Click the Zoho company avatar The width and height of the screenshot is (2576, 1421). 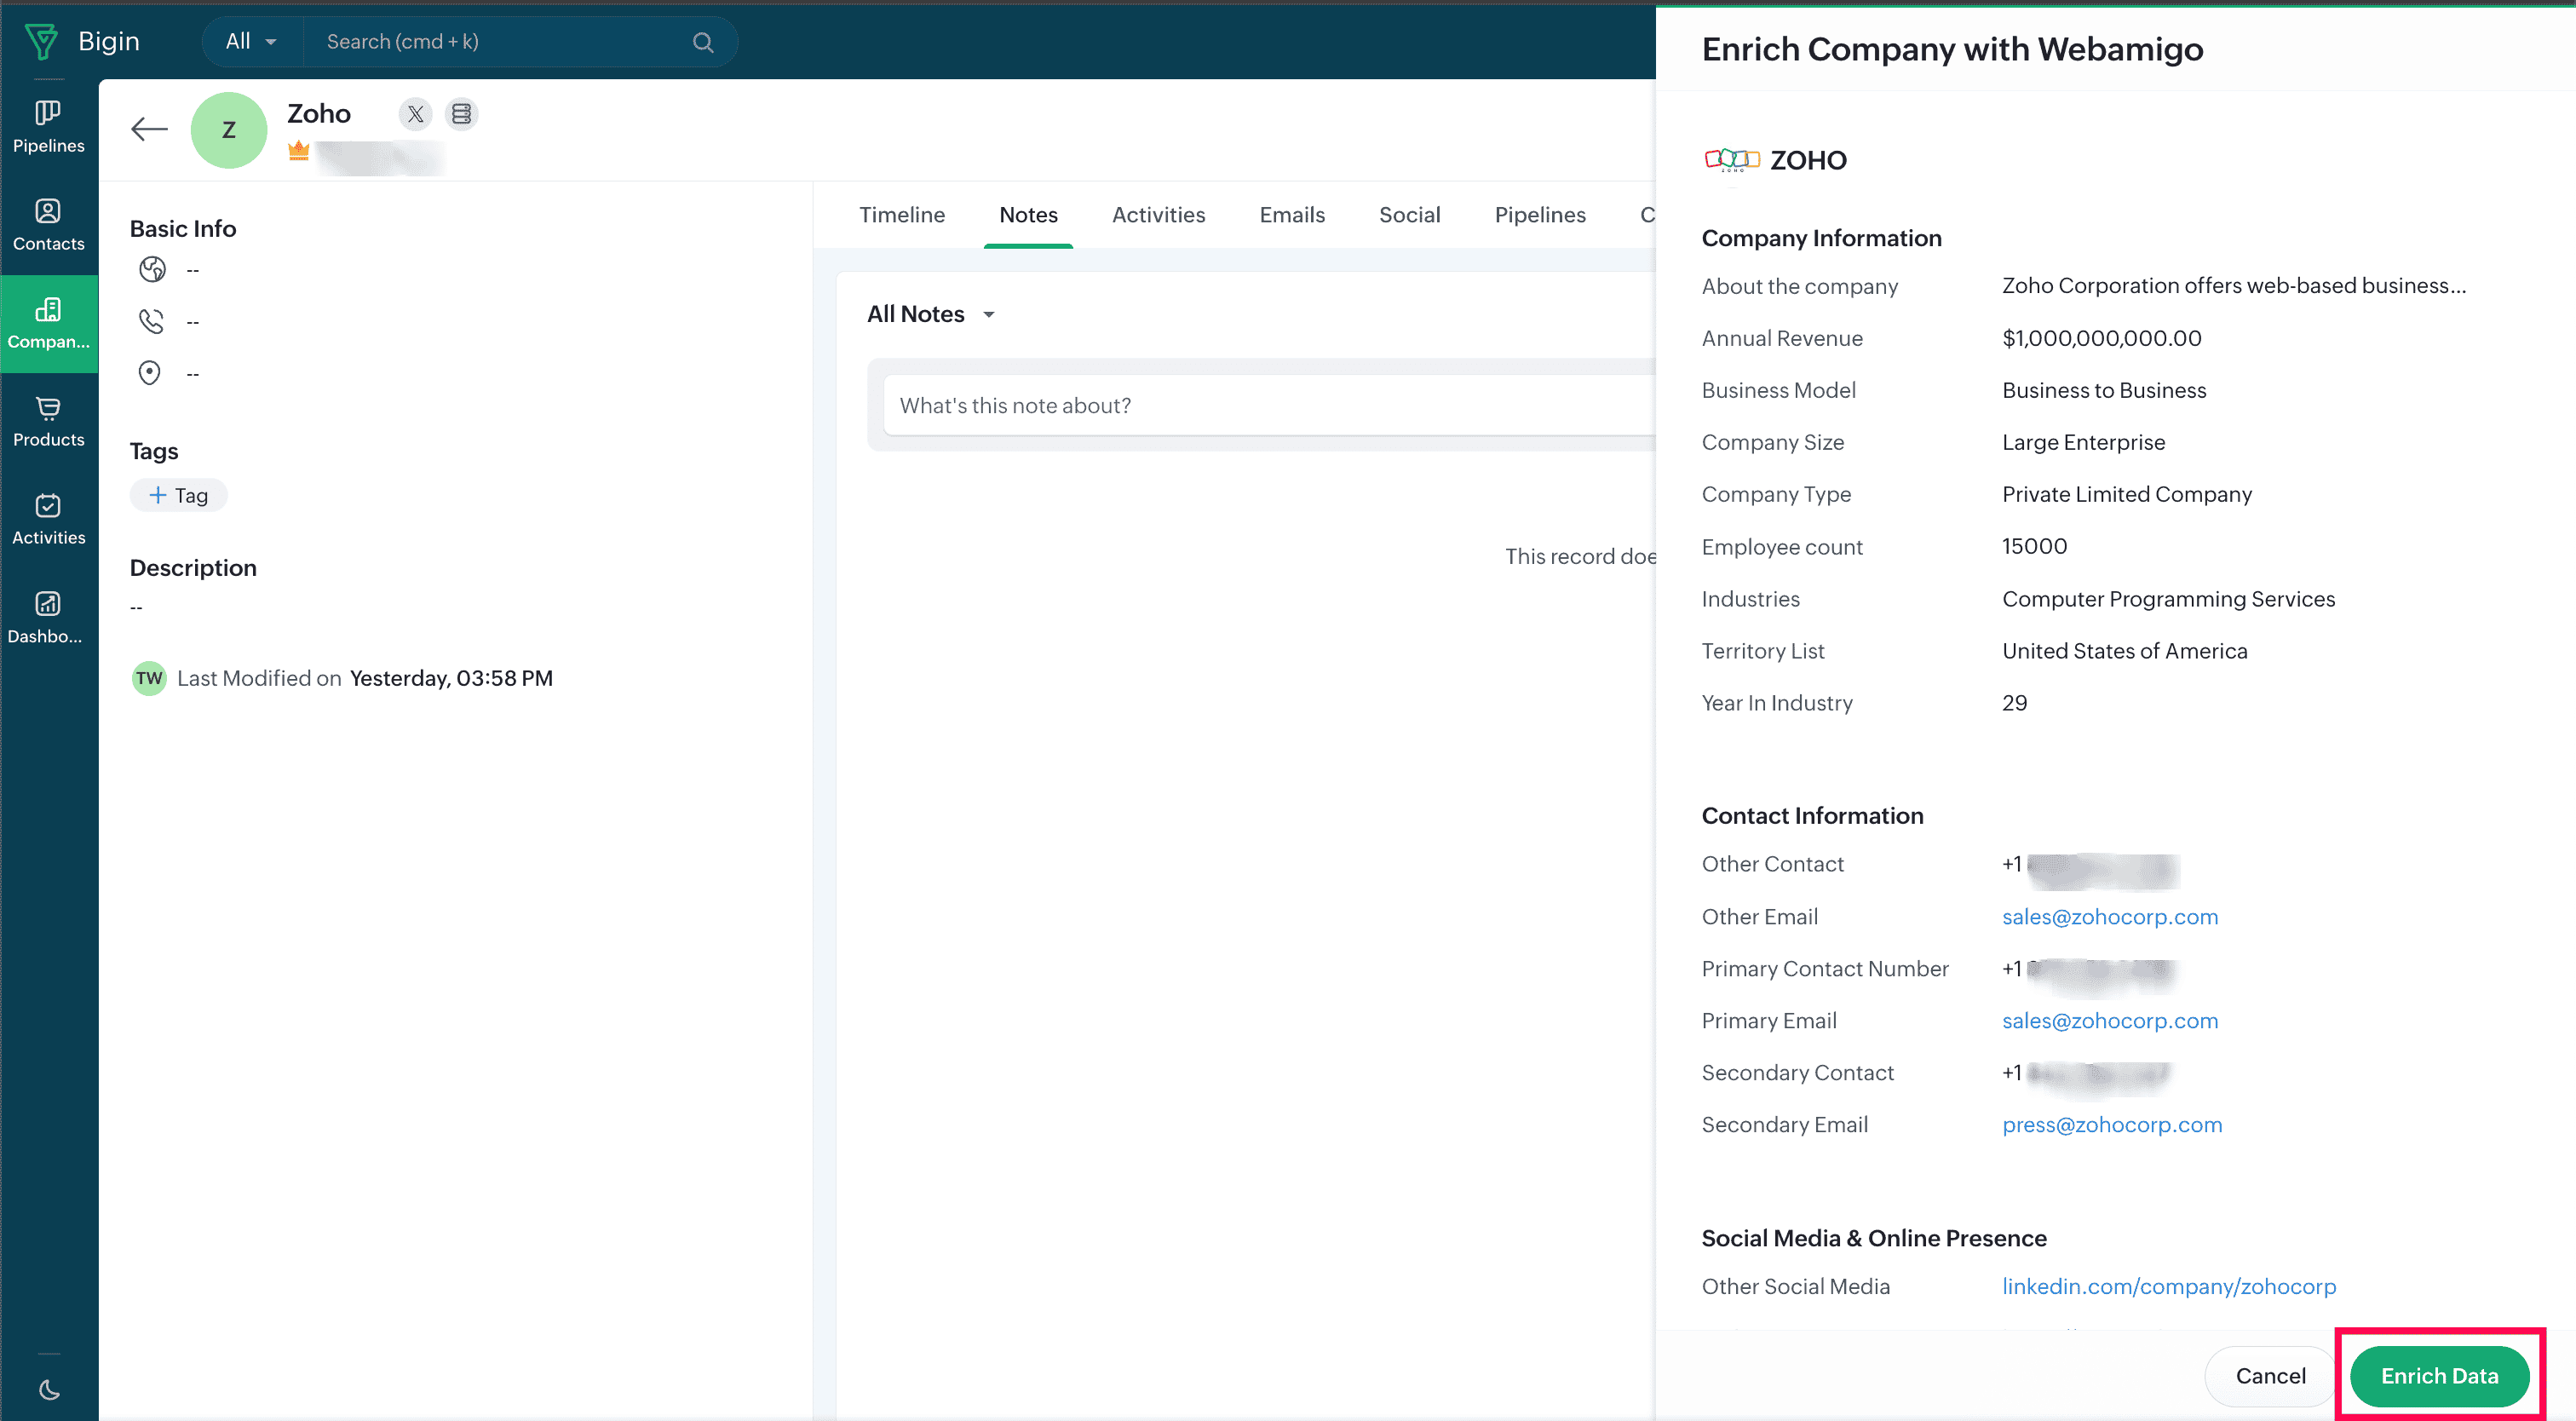pyautogui.click(x=229, y=130)
